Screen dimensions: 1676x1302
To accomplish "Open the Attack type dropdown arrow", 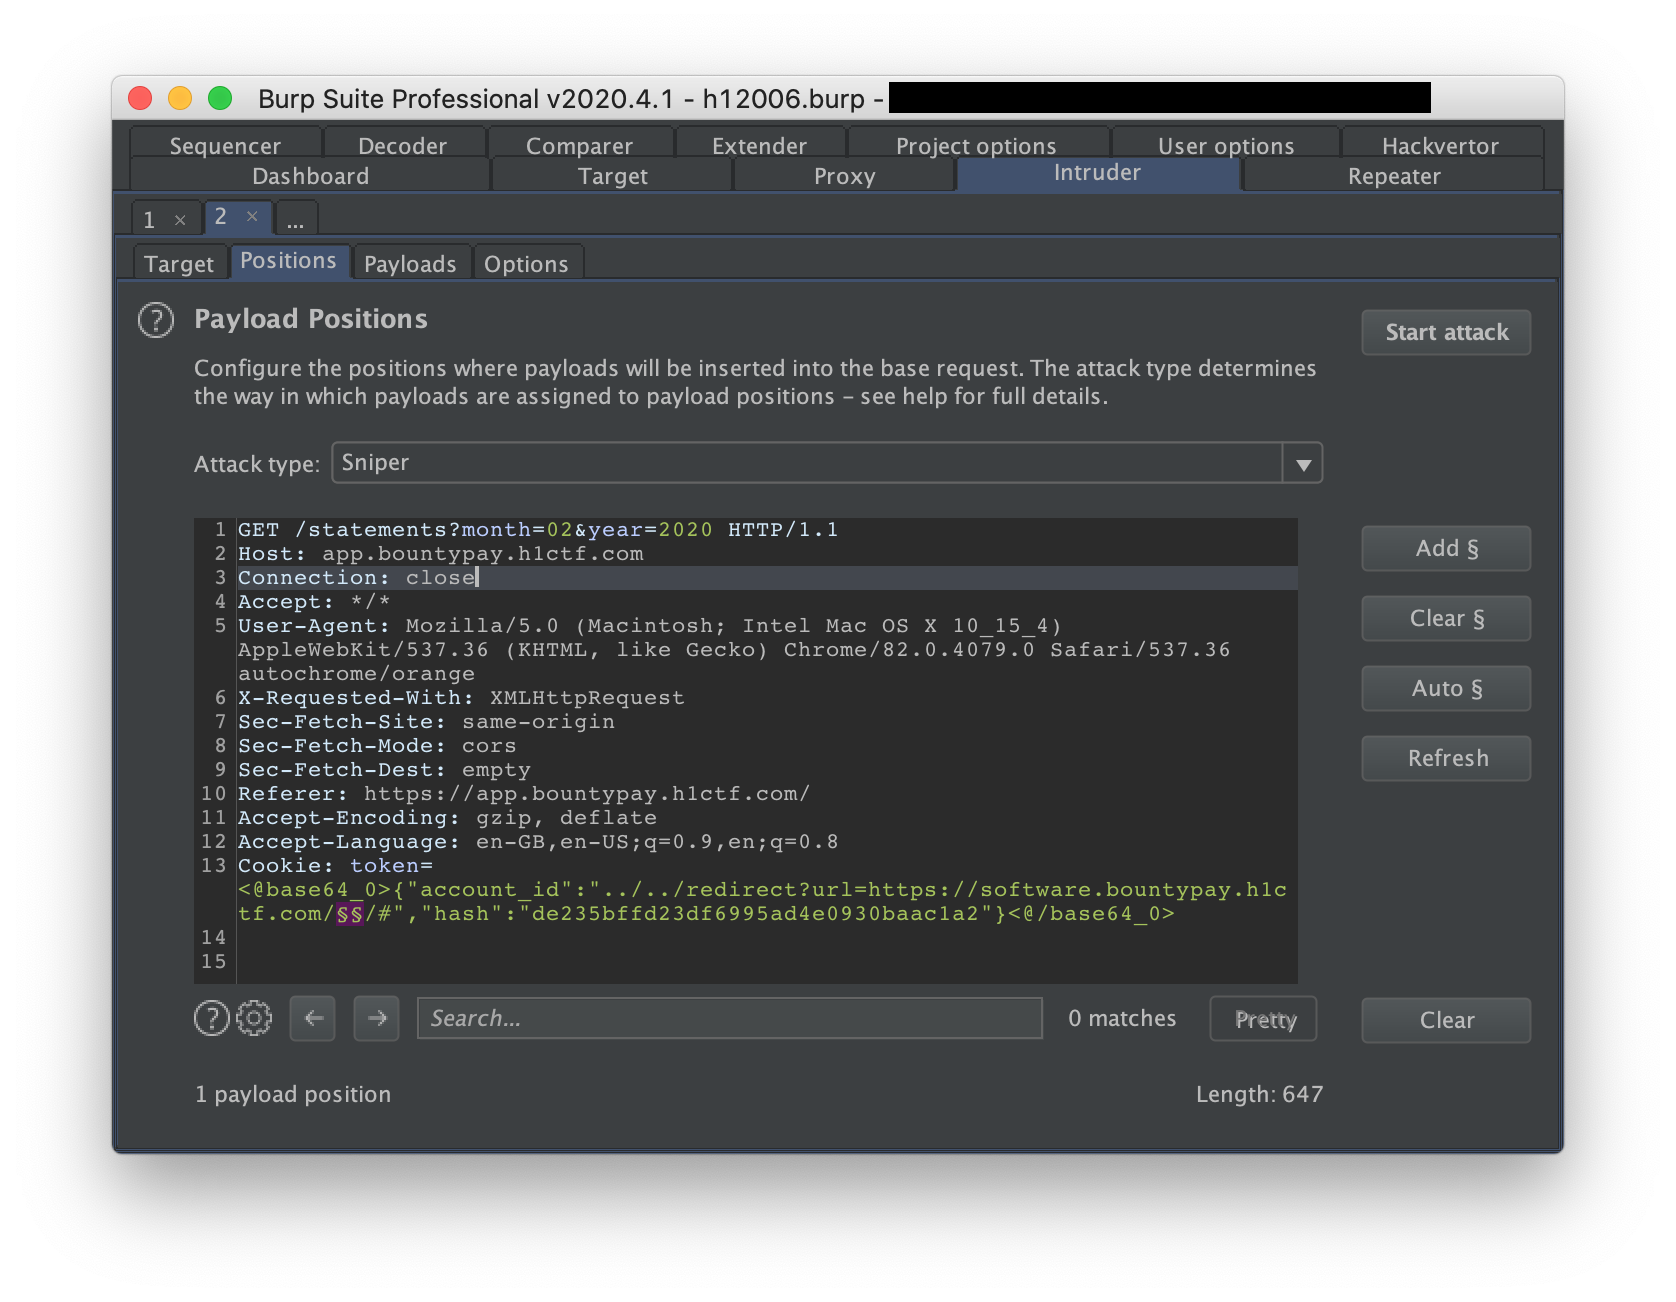I will (1303, 464).
